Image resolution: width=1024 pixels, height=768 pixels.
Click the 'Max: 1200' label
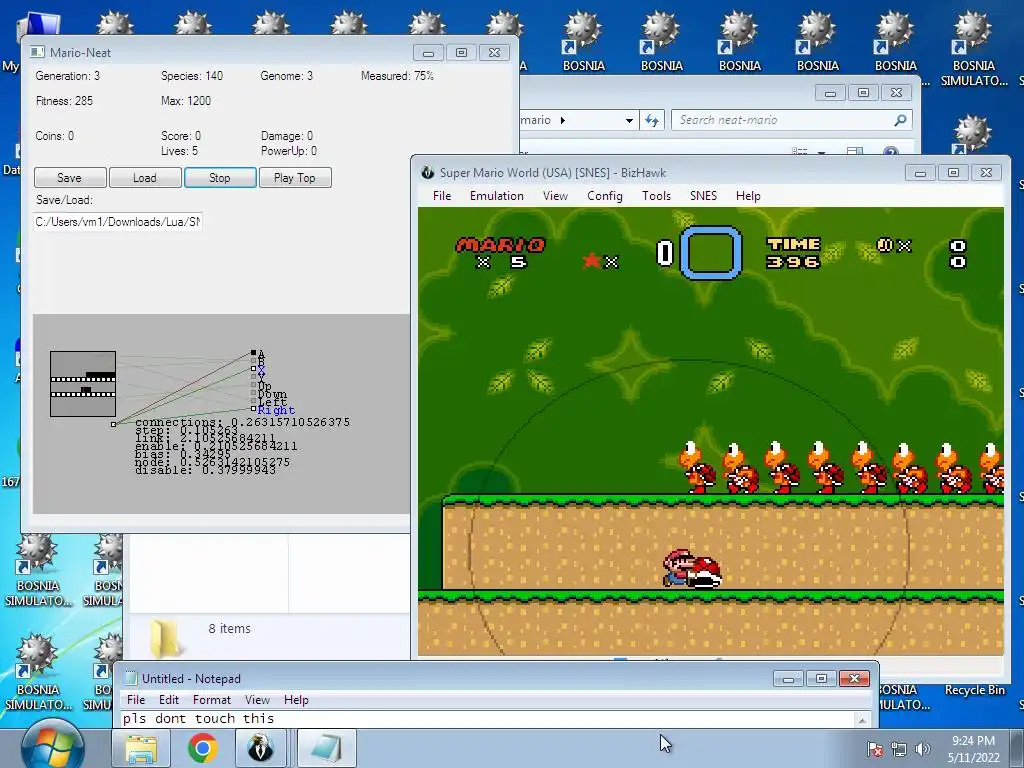[186, 101]
